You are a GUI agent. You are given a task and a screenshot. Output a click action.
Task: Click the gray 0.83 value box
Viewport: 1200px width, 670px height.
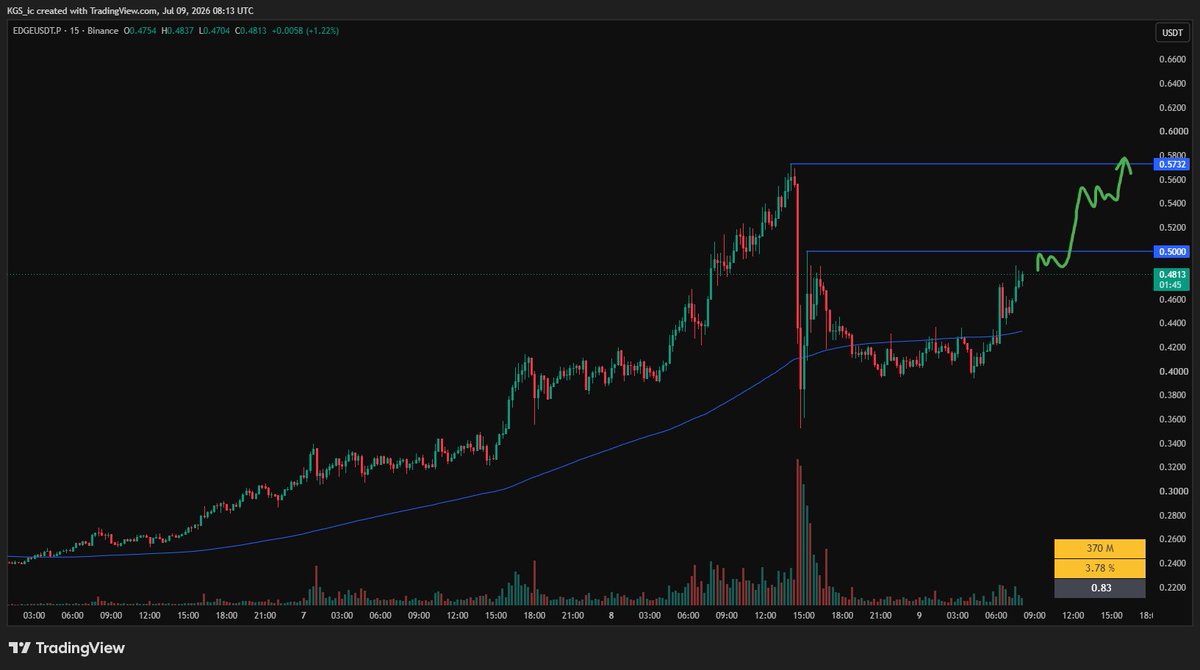point(1100,588)
